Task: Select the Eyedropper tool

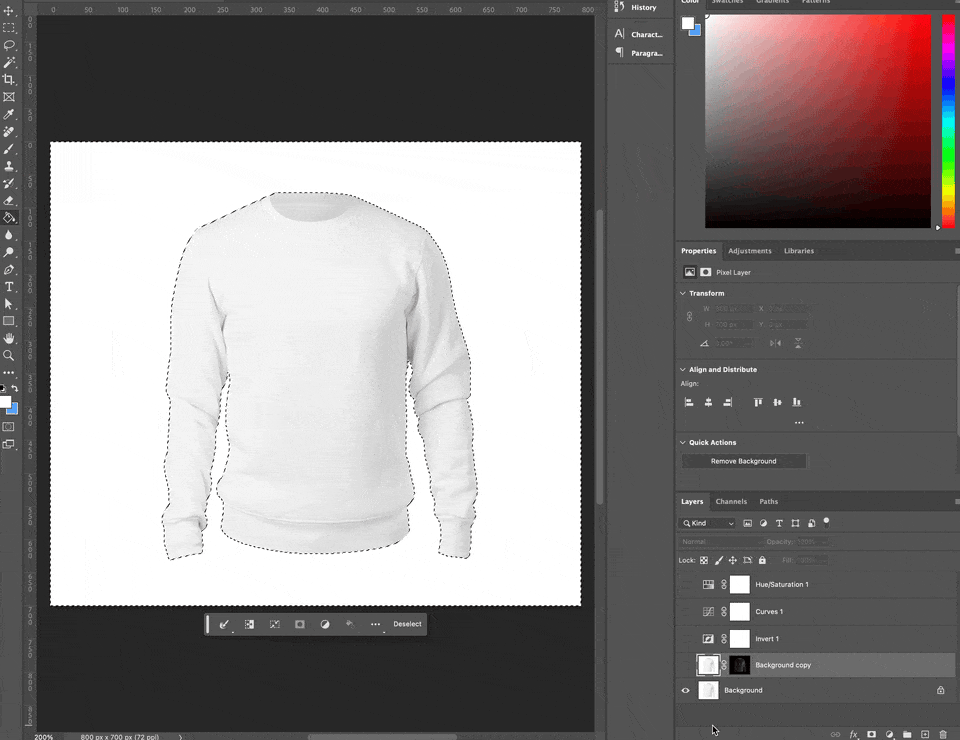Action: point(9,114)
